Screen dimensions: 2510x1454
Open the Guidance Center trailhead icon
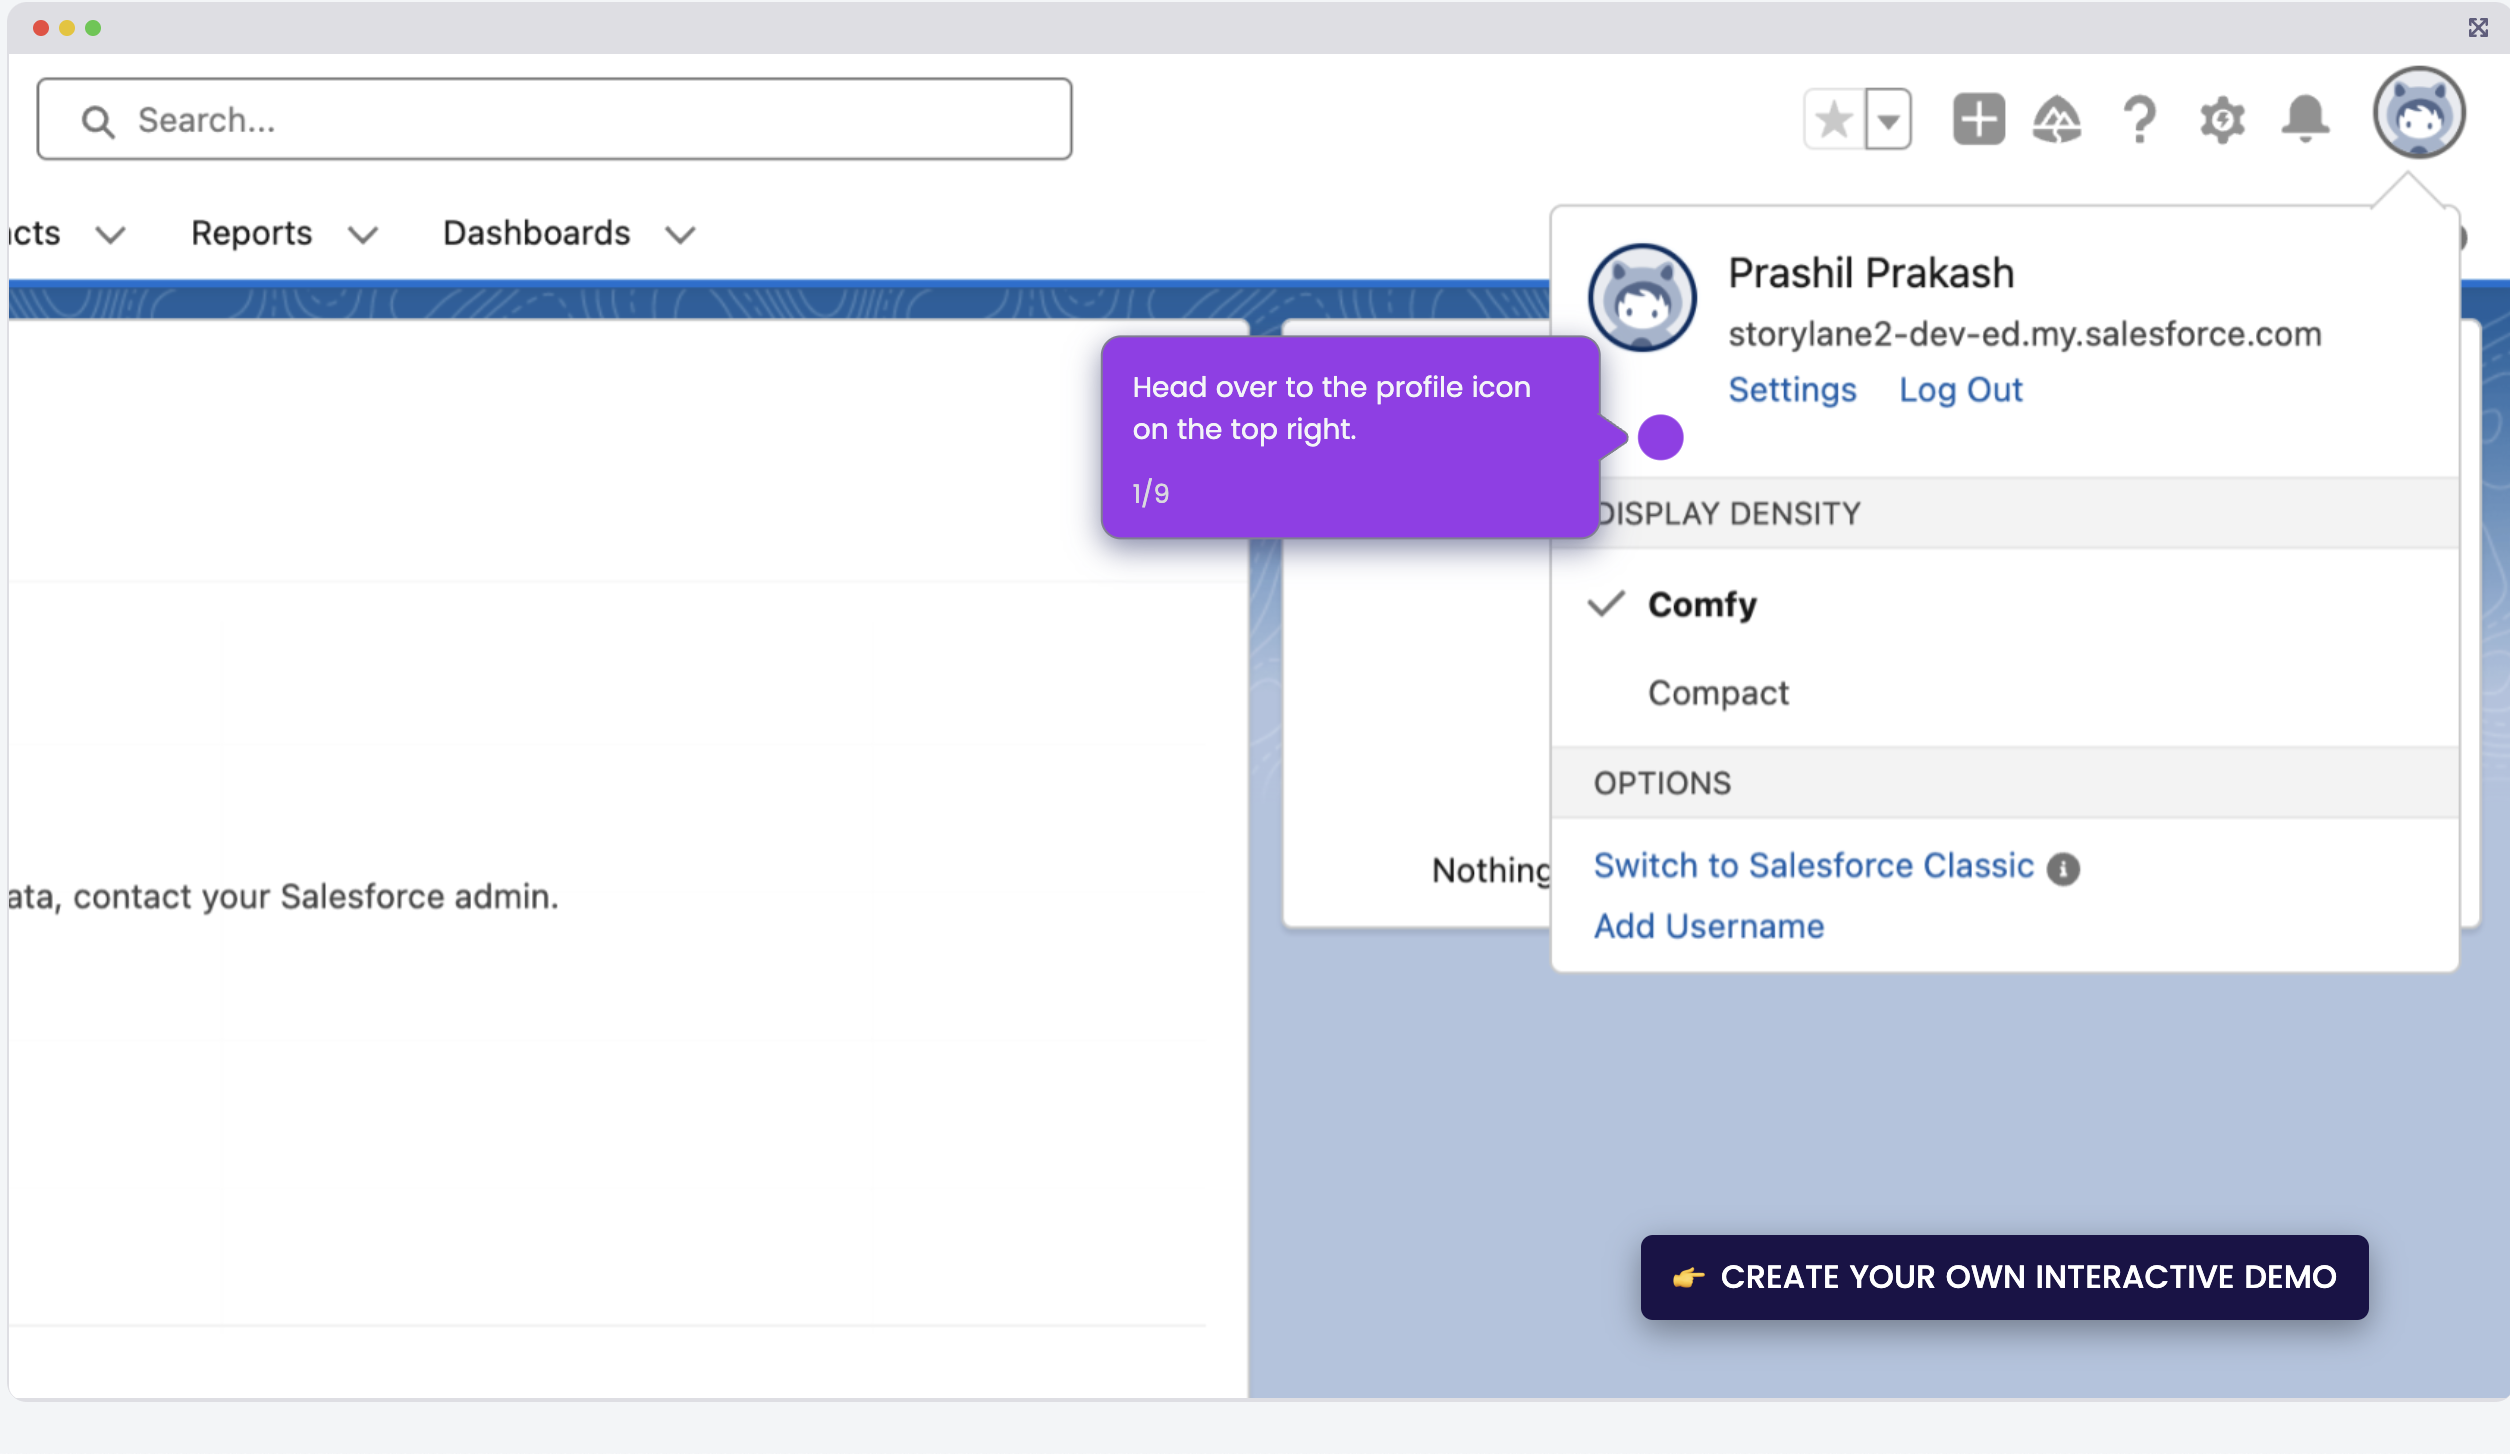(2059, 119)
